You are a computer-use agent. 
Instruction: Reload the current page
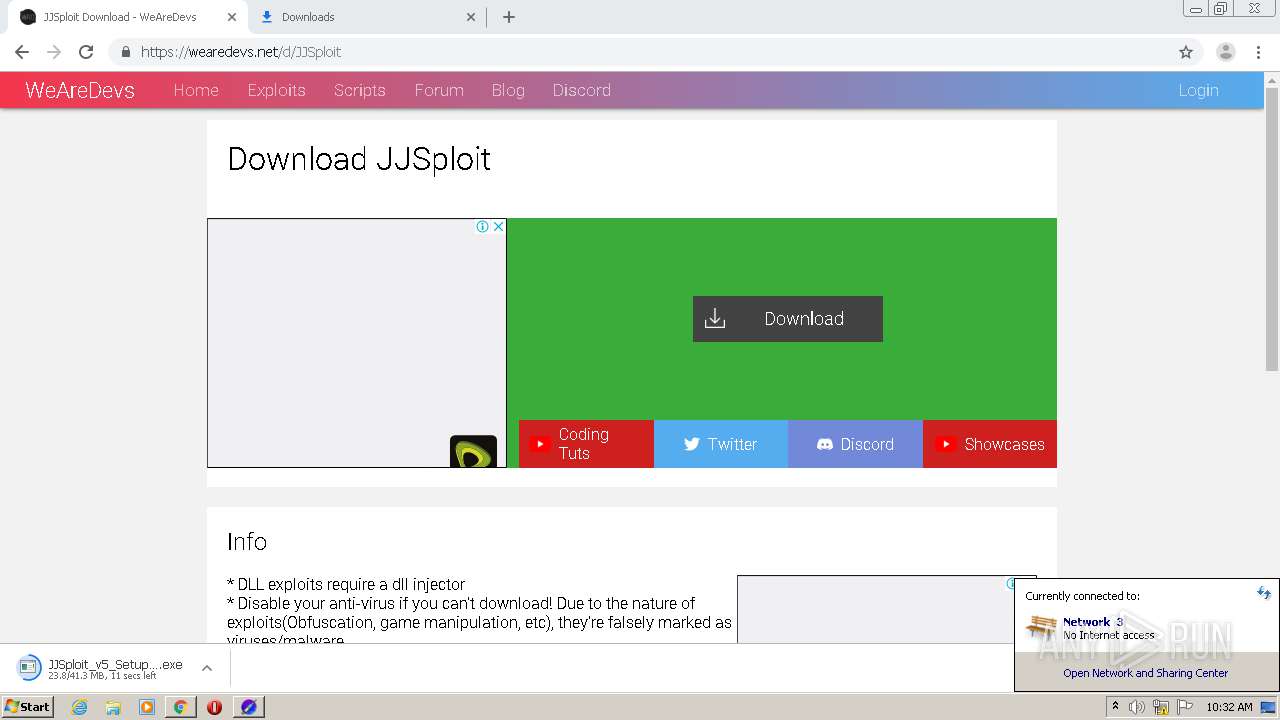(86, 52)
